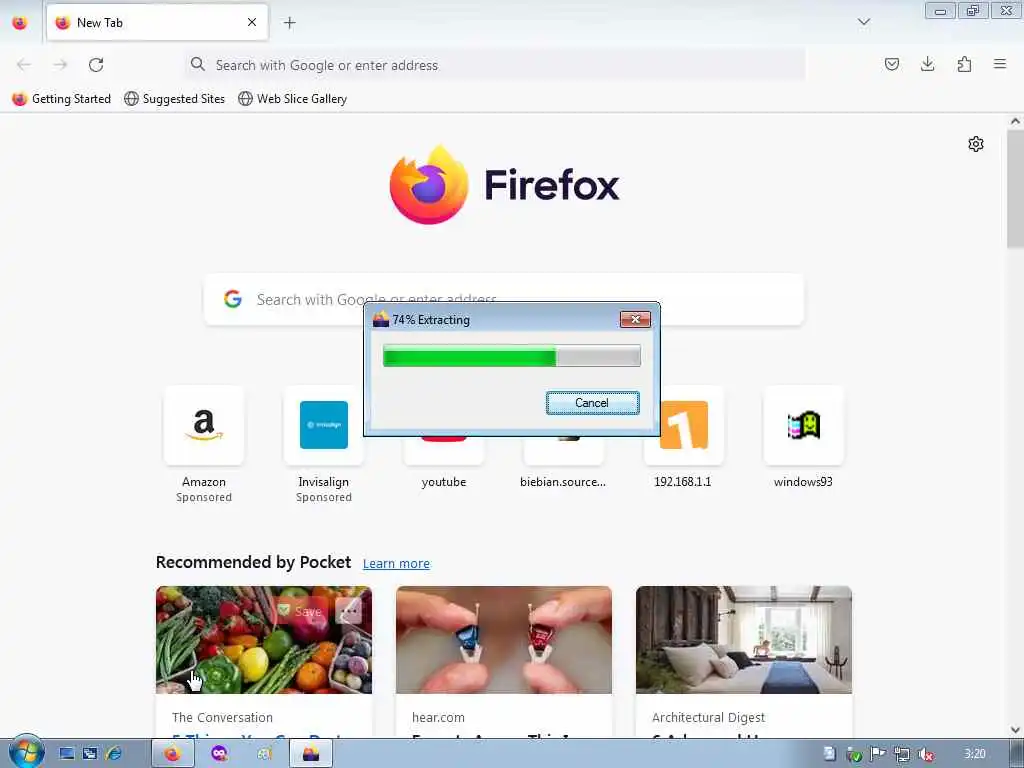Switch to Firefox taskbar button
The height and width of the screenshot is (768, 1024).
173,754
